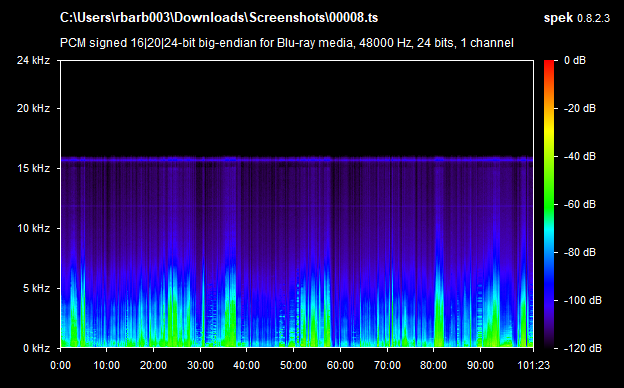Click the 0 kHz frequency axis label
The height and width of the screenshot is (388, 624).
click(36, 348)
